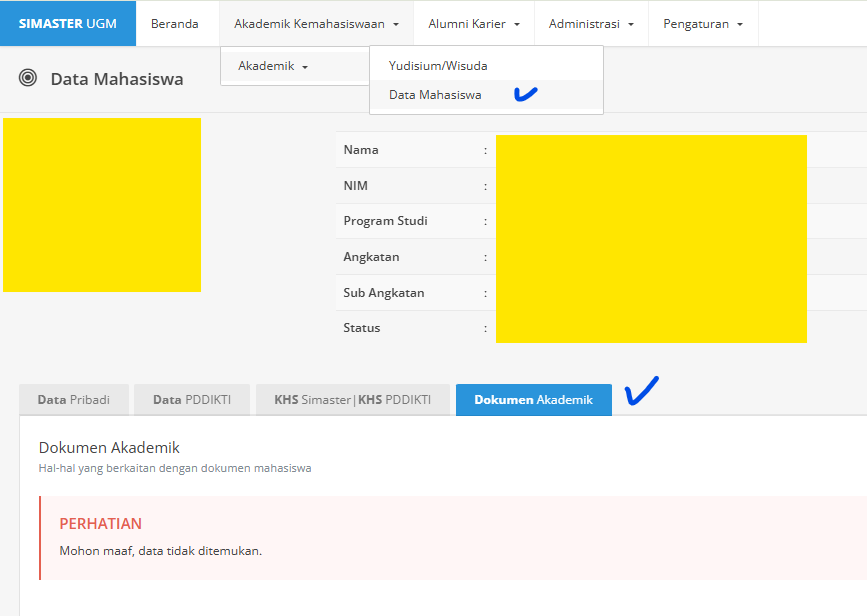Click the blue checkmark beside Data Mahasiswa
Image resolution: width=867 pixels, height=616 pixels.
[525, 94]
